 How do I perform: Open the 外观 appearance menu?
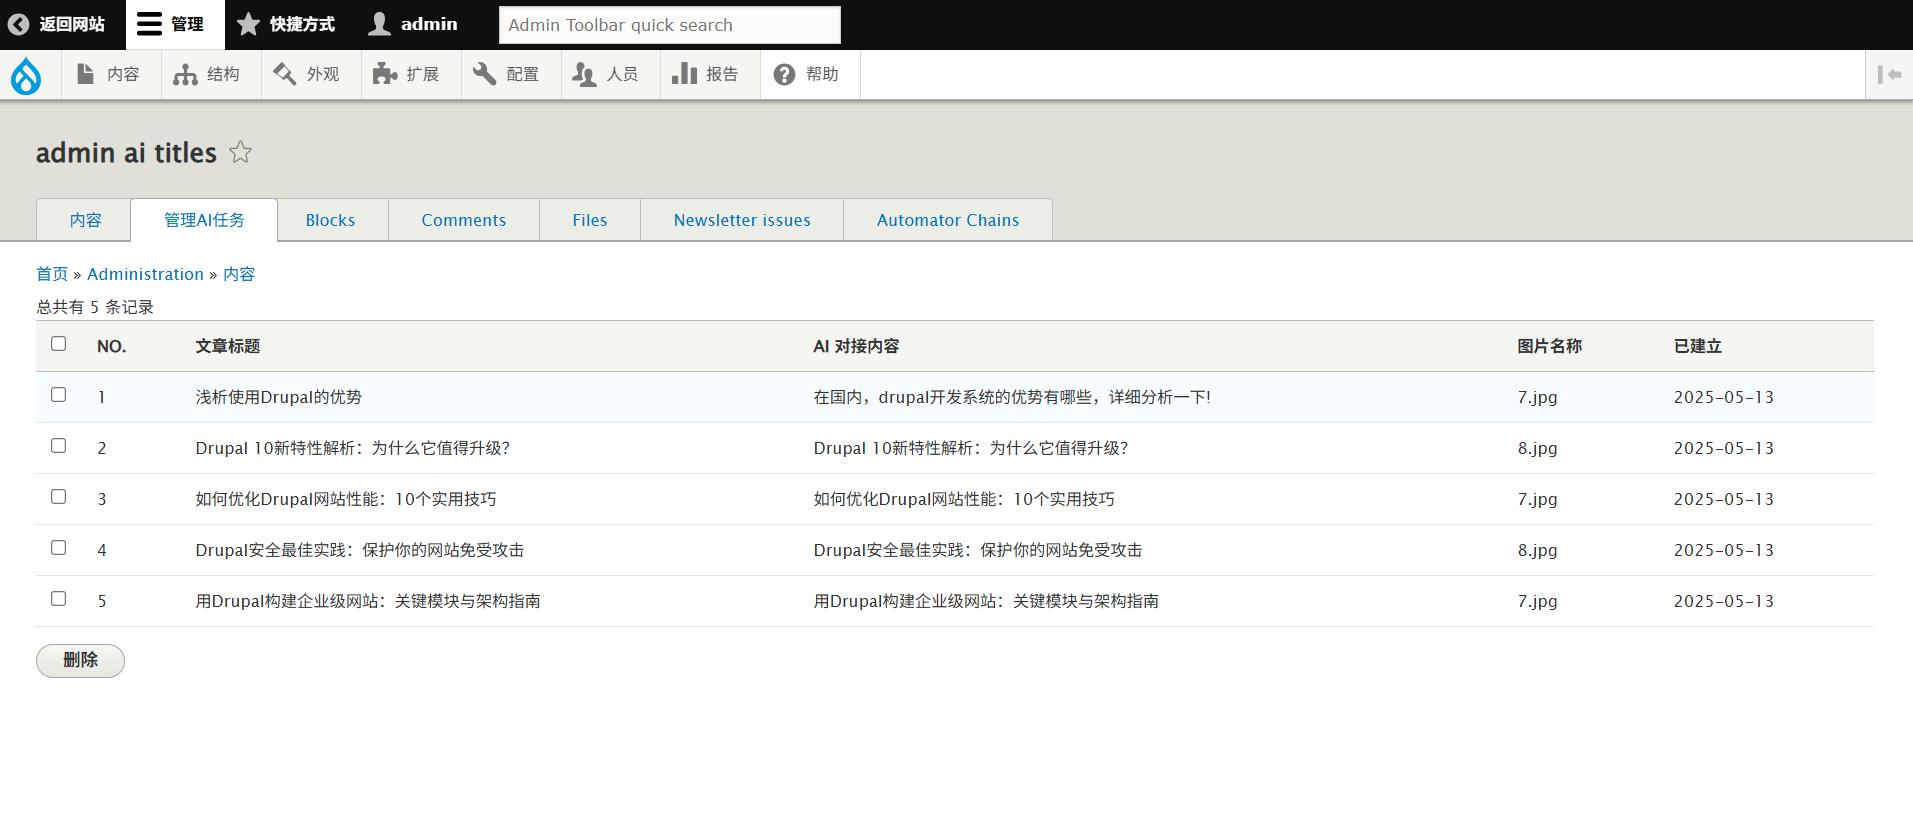pyautogui.click(x=311, y=74)
